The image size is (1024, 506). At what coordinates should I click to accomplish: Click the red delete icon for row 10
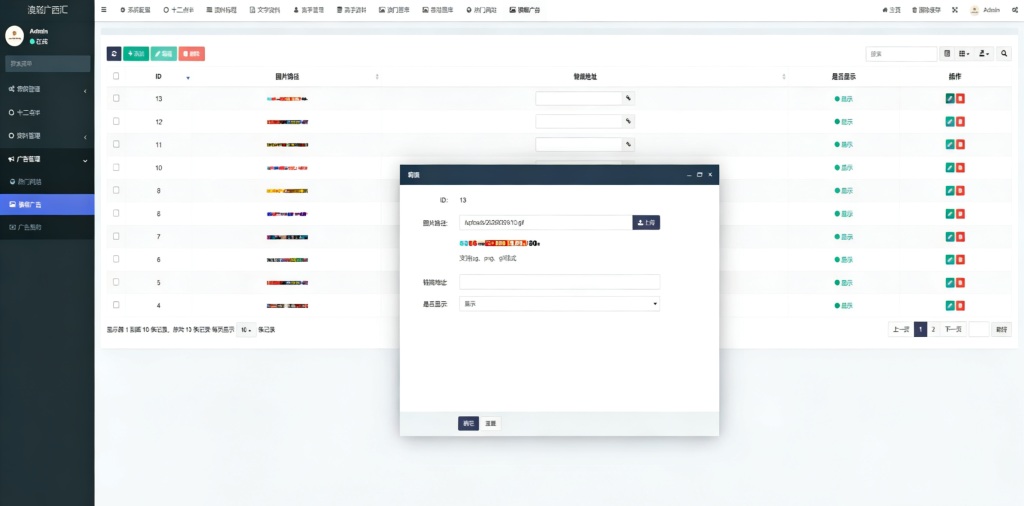point(961,168)
